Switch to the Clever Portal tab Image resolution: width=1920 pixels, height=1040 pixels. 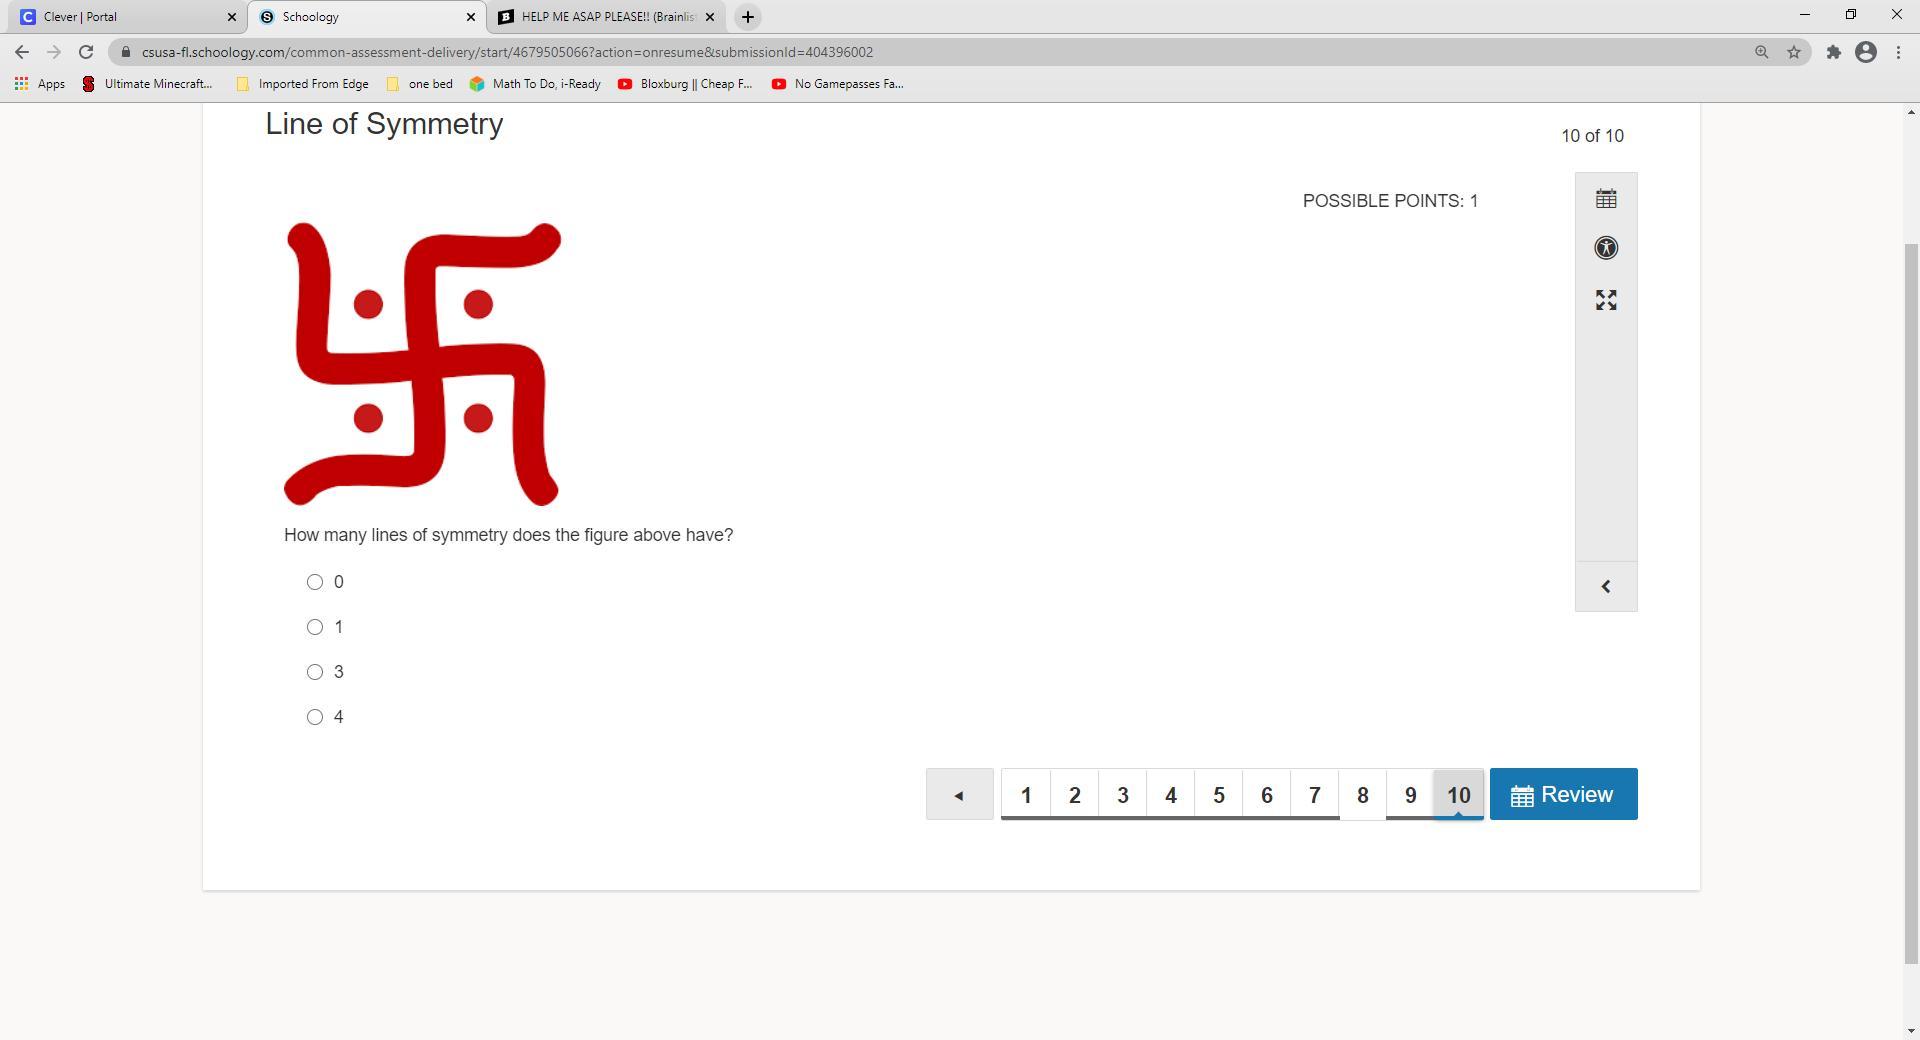coord(125,17)
